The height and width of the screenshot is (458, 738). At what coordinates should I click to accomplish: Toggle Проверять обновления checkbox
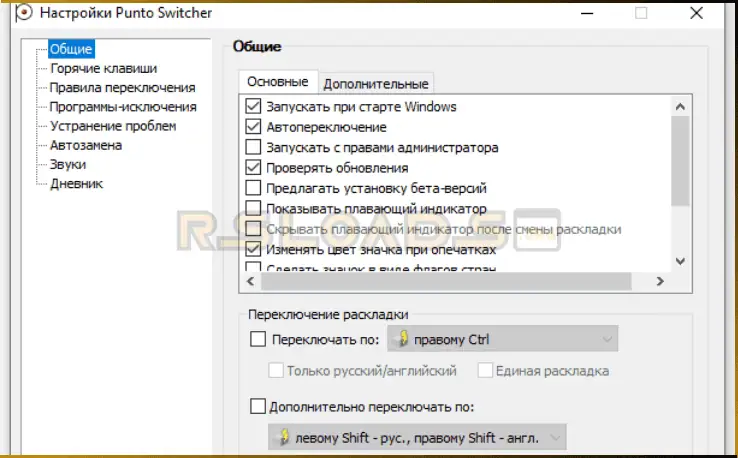coord(253,168)
